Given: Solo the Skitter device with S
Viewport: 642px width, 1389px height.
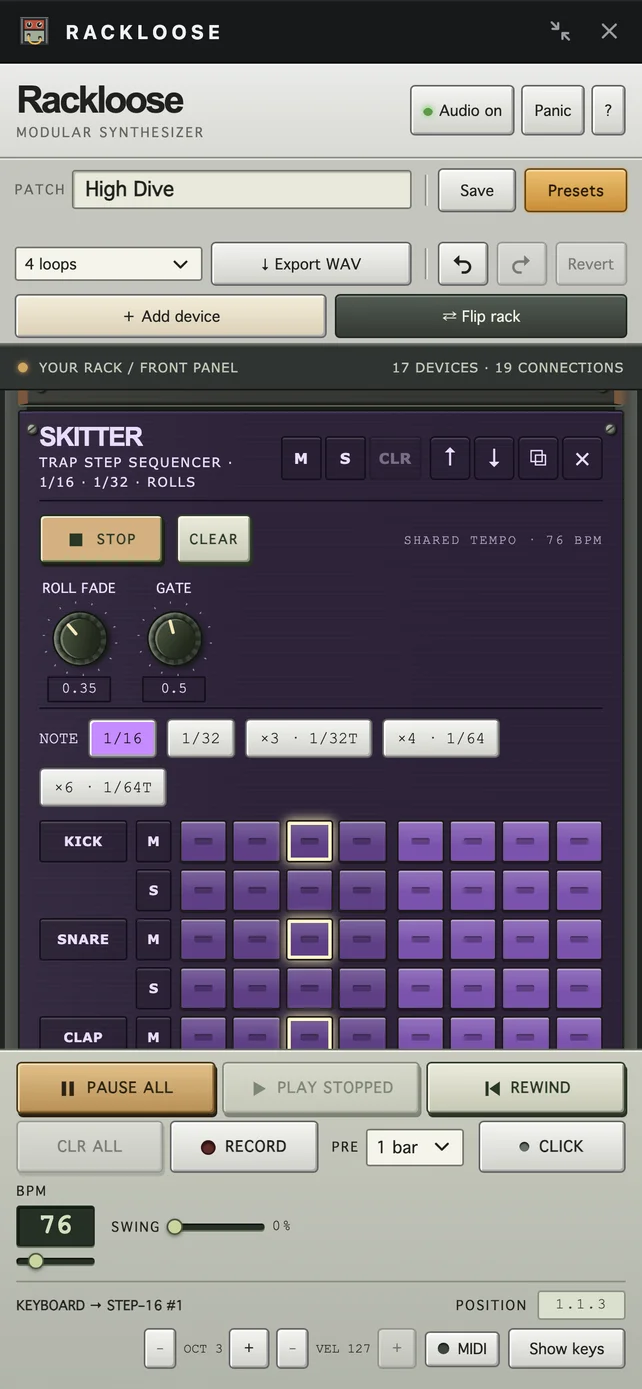Looking at the screenshot, I should click(345, 458).
